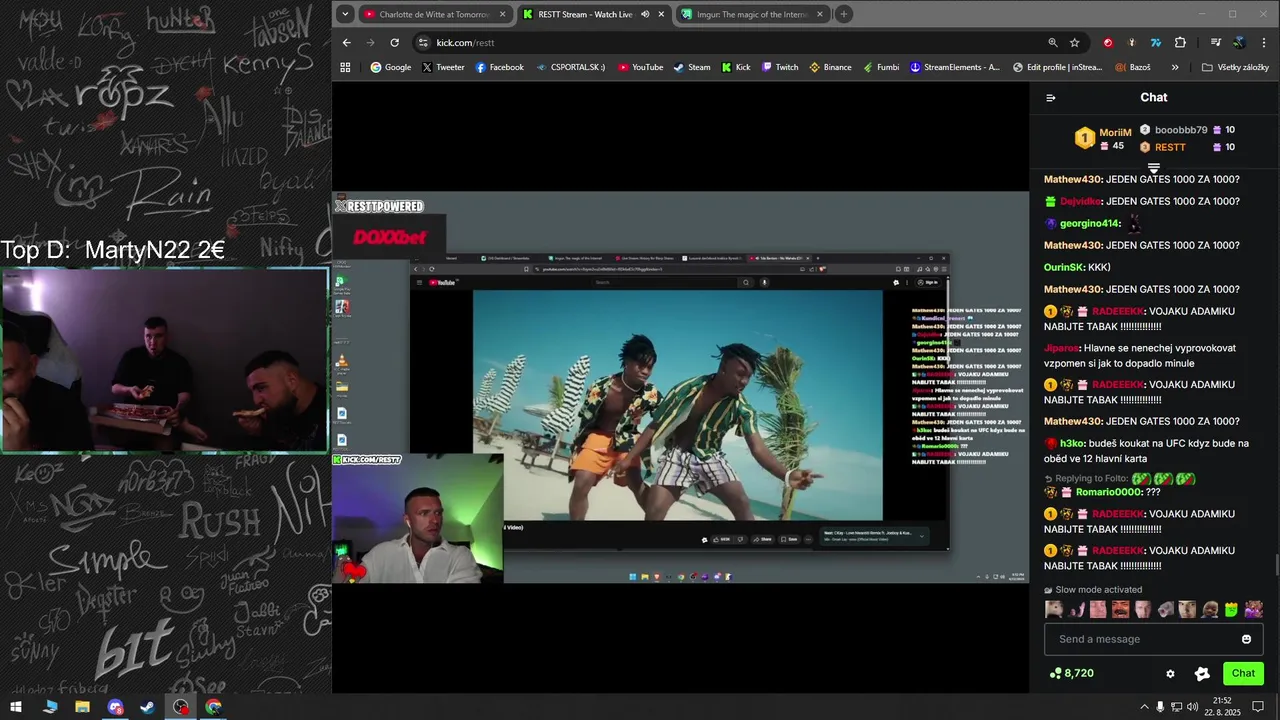Open Chrome three-dot menu
This screenshot has height=720, width=1280.
(1264, 43)
